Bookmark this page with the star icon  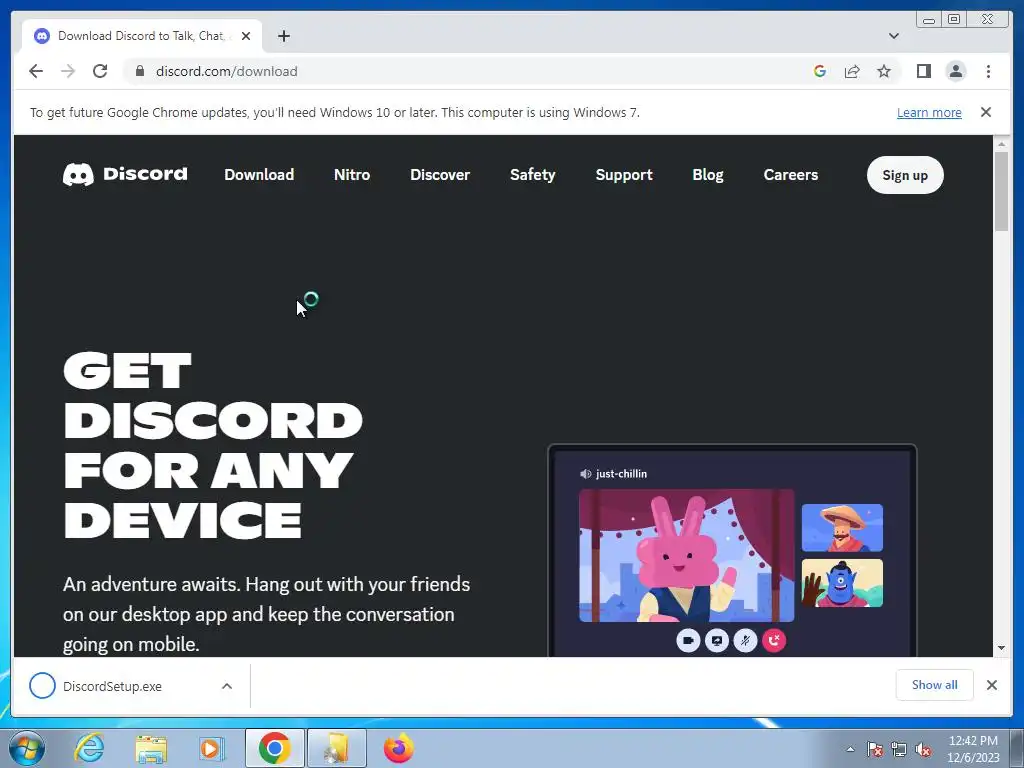point(884,71)
